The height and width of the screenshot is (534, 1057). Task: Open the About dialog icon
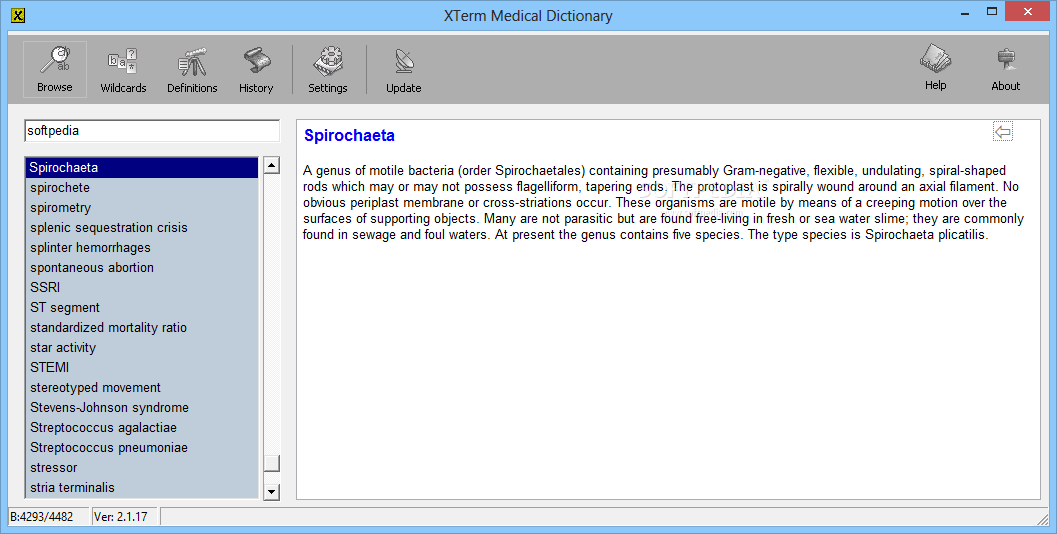click(1005, 67)
